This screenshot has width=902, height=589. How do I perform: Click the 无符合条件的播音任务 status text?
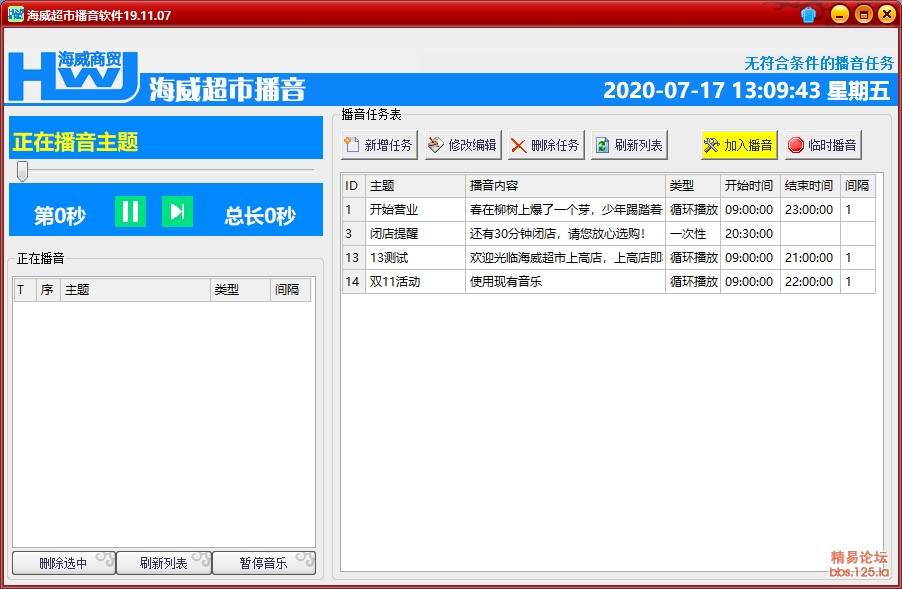[819, 63]
